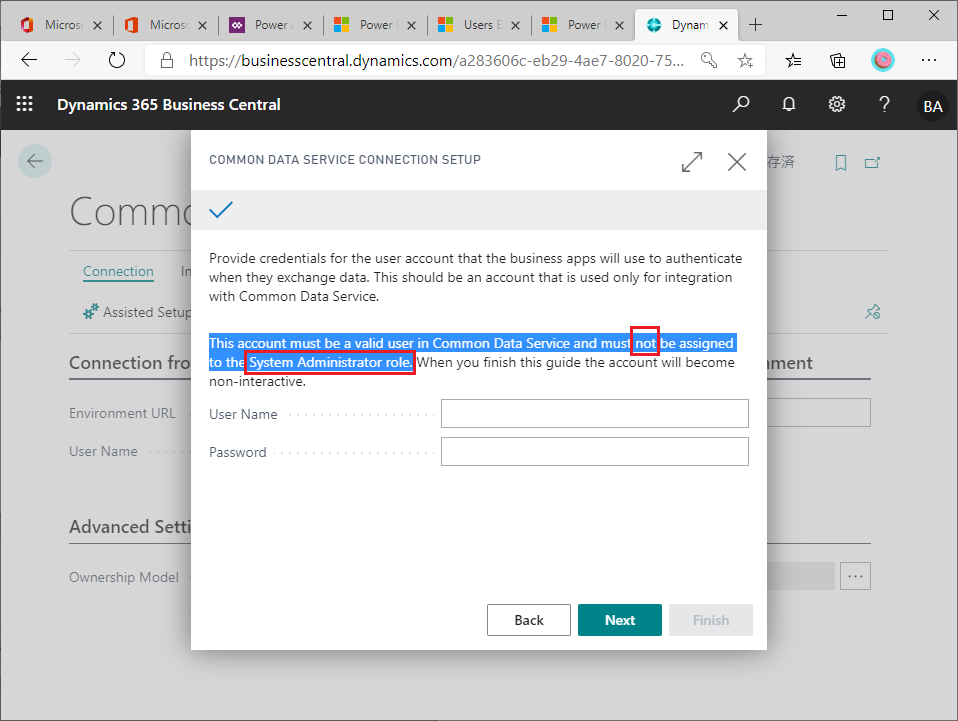Open this page in a new window
The height and width of the screenshot is (721, 958).
pyautogui.click(x=872, y=163)
